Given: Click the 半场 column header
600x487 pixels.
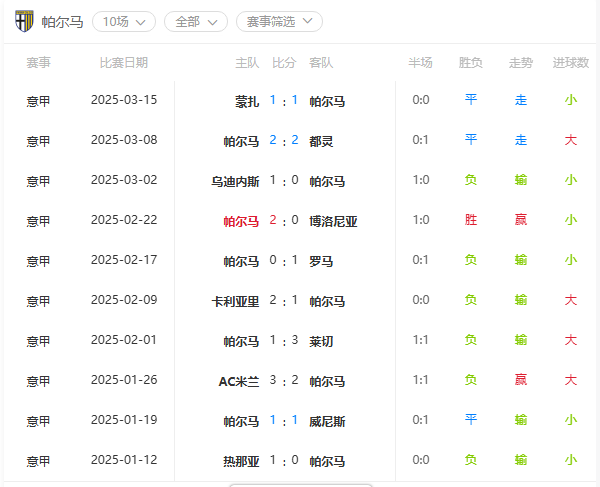Looking at the screenshot, I should (421, 62).
